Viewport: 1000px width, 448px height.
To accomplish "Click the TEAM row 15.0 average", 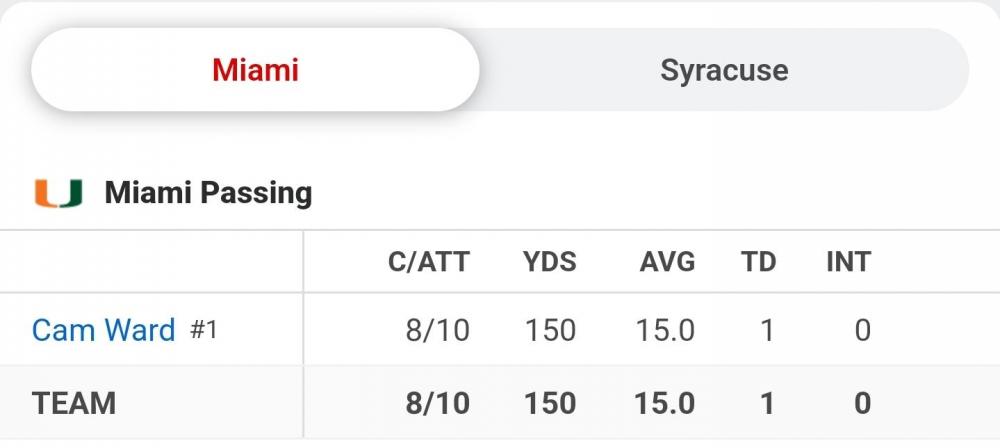I will [664, 403].
